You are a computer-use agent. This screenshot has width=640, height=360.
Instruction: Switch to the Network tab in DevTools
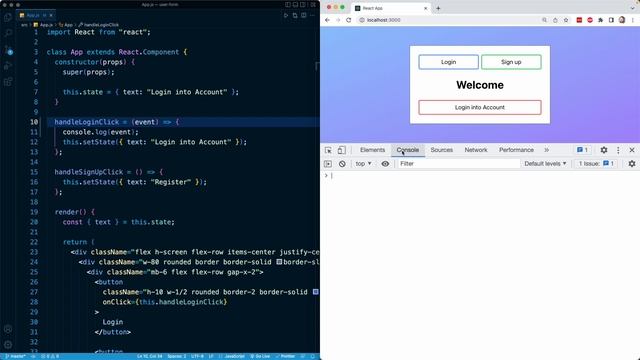[x=476, y=150]
